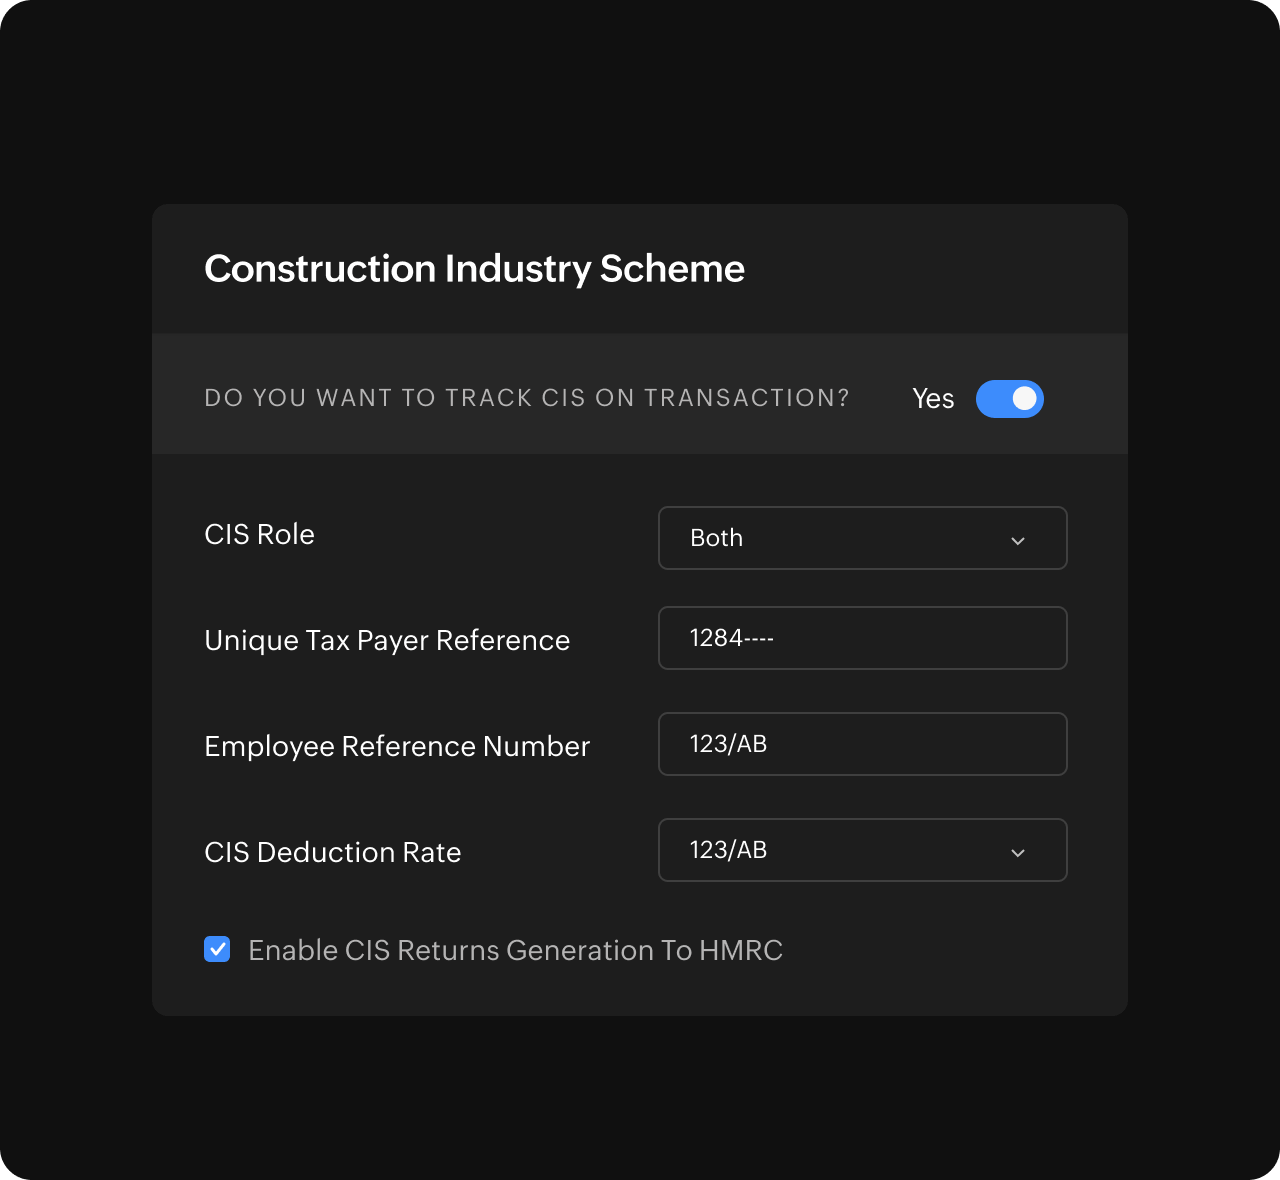Click the CIS Deduction Rate label
The height and width of the screenshot is (1180, 1280).
click(332, 852)
